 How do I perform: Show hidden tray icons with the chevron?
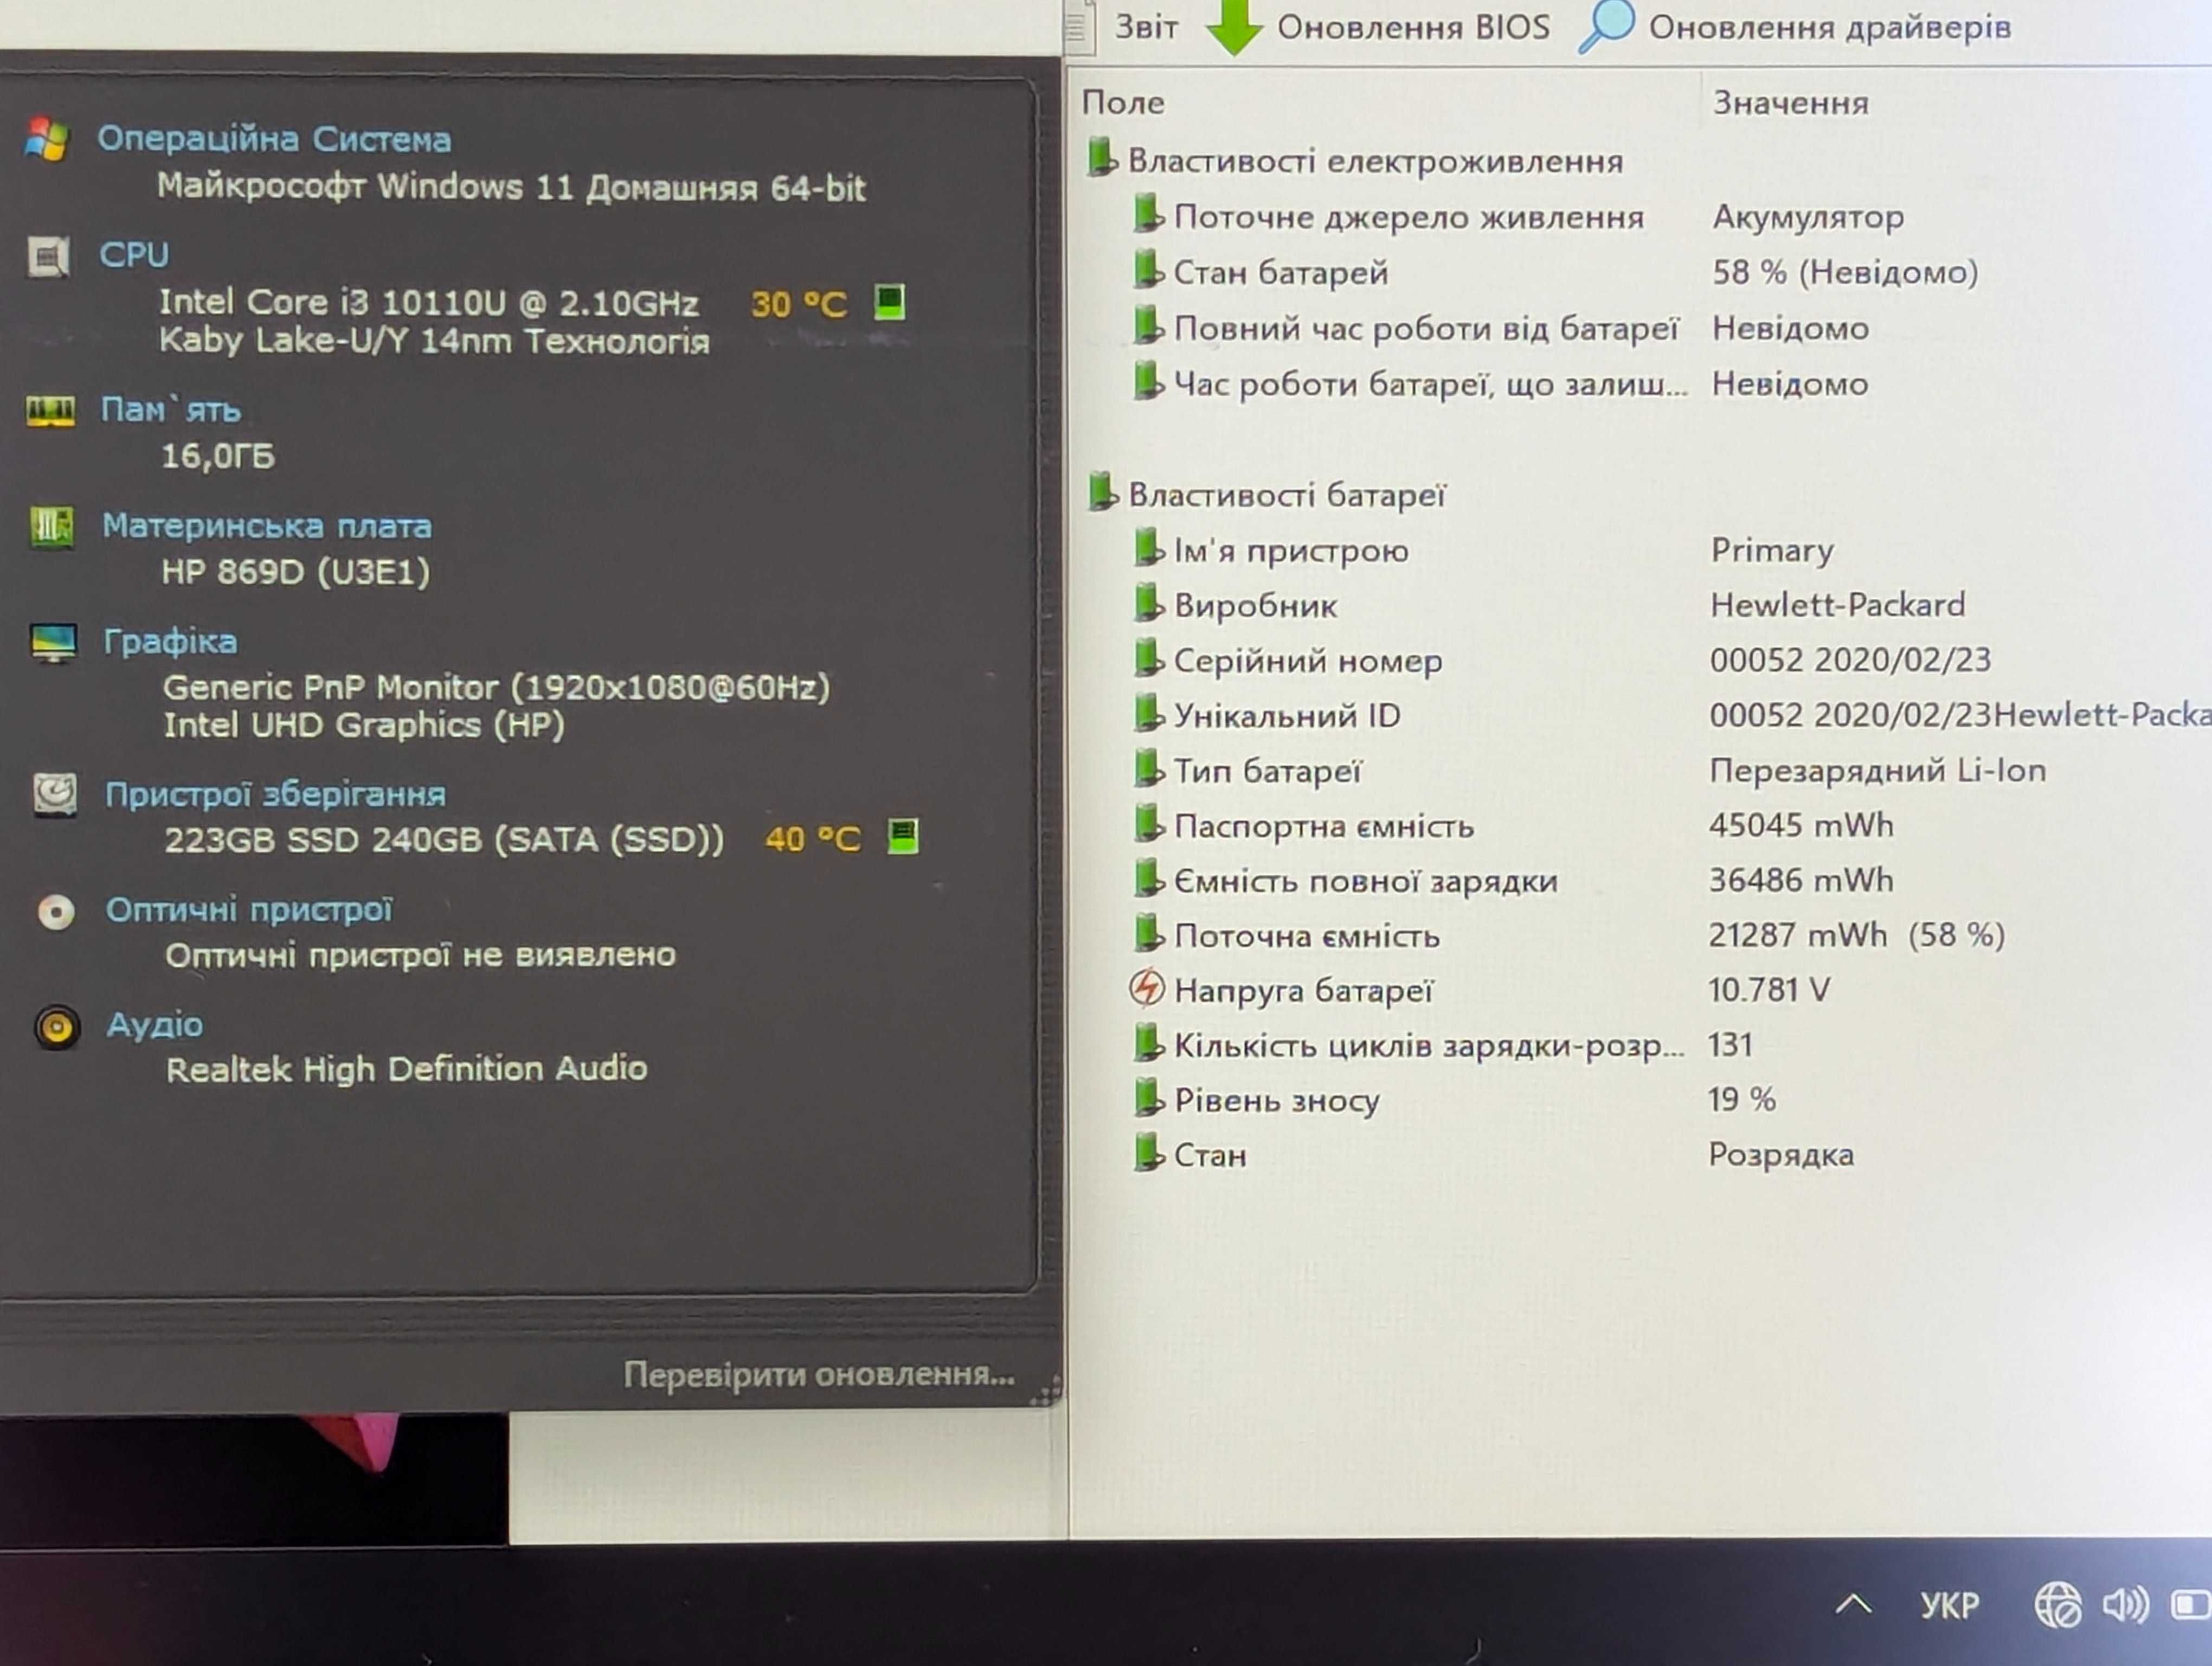tap(1853, 1605)
